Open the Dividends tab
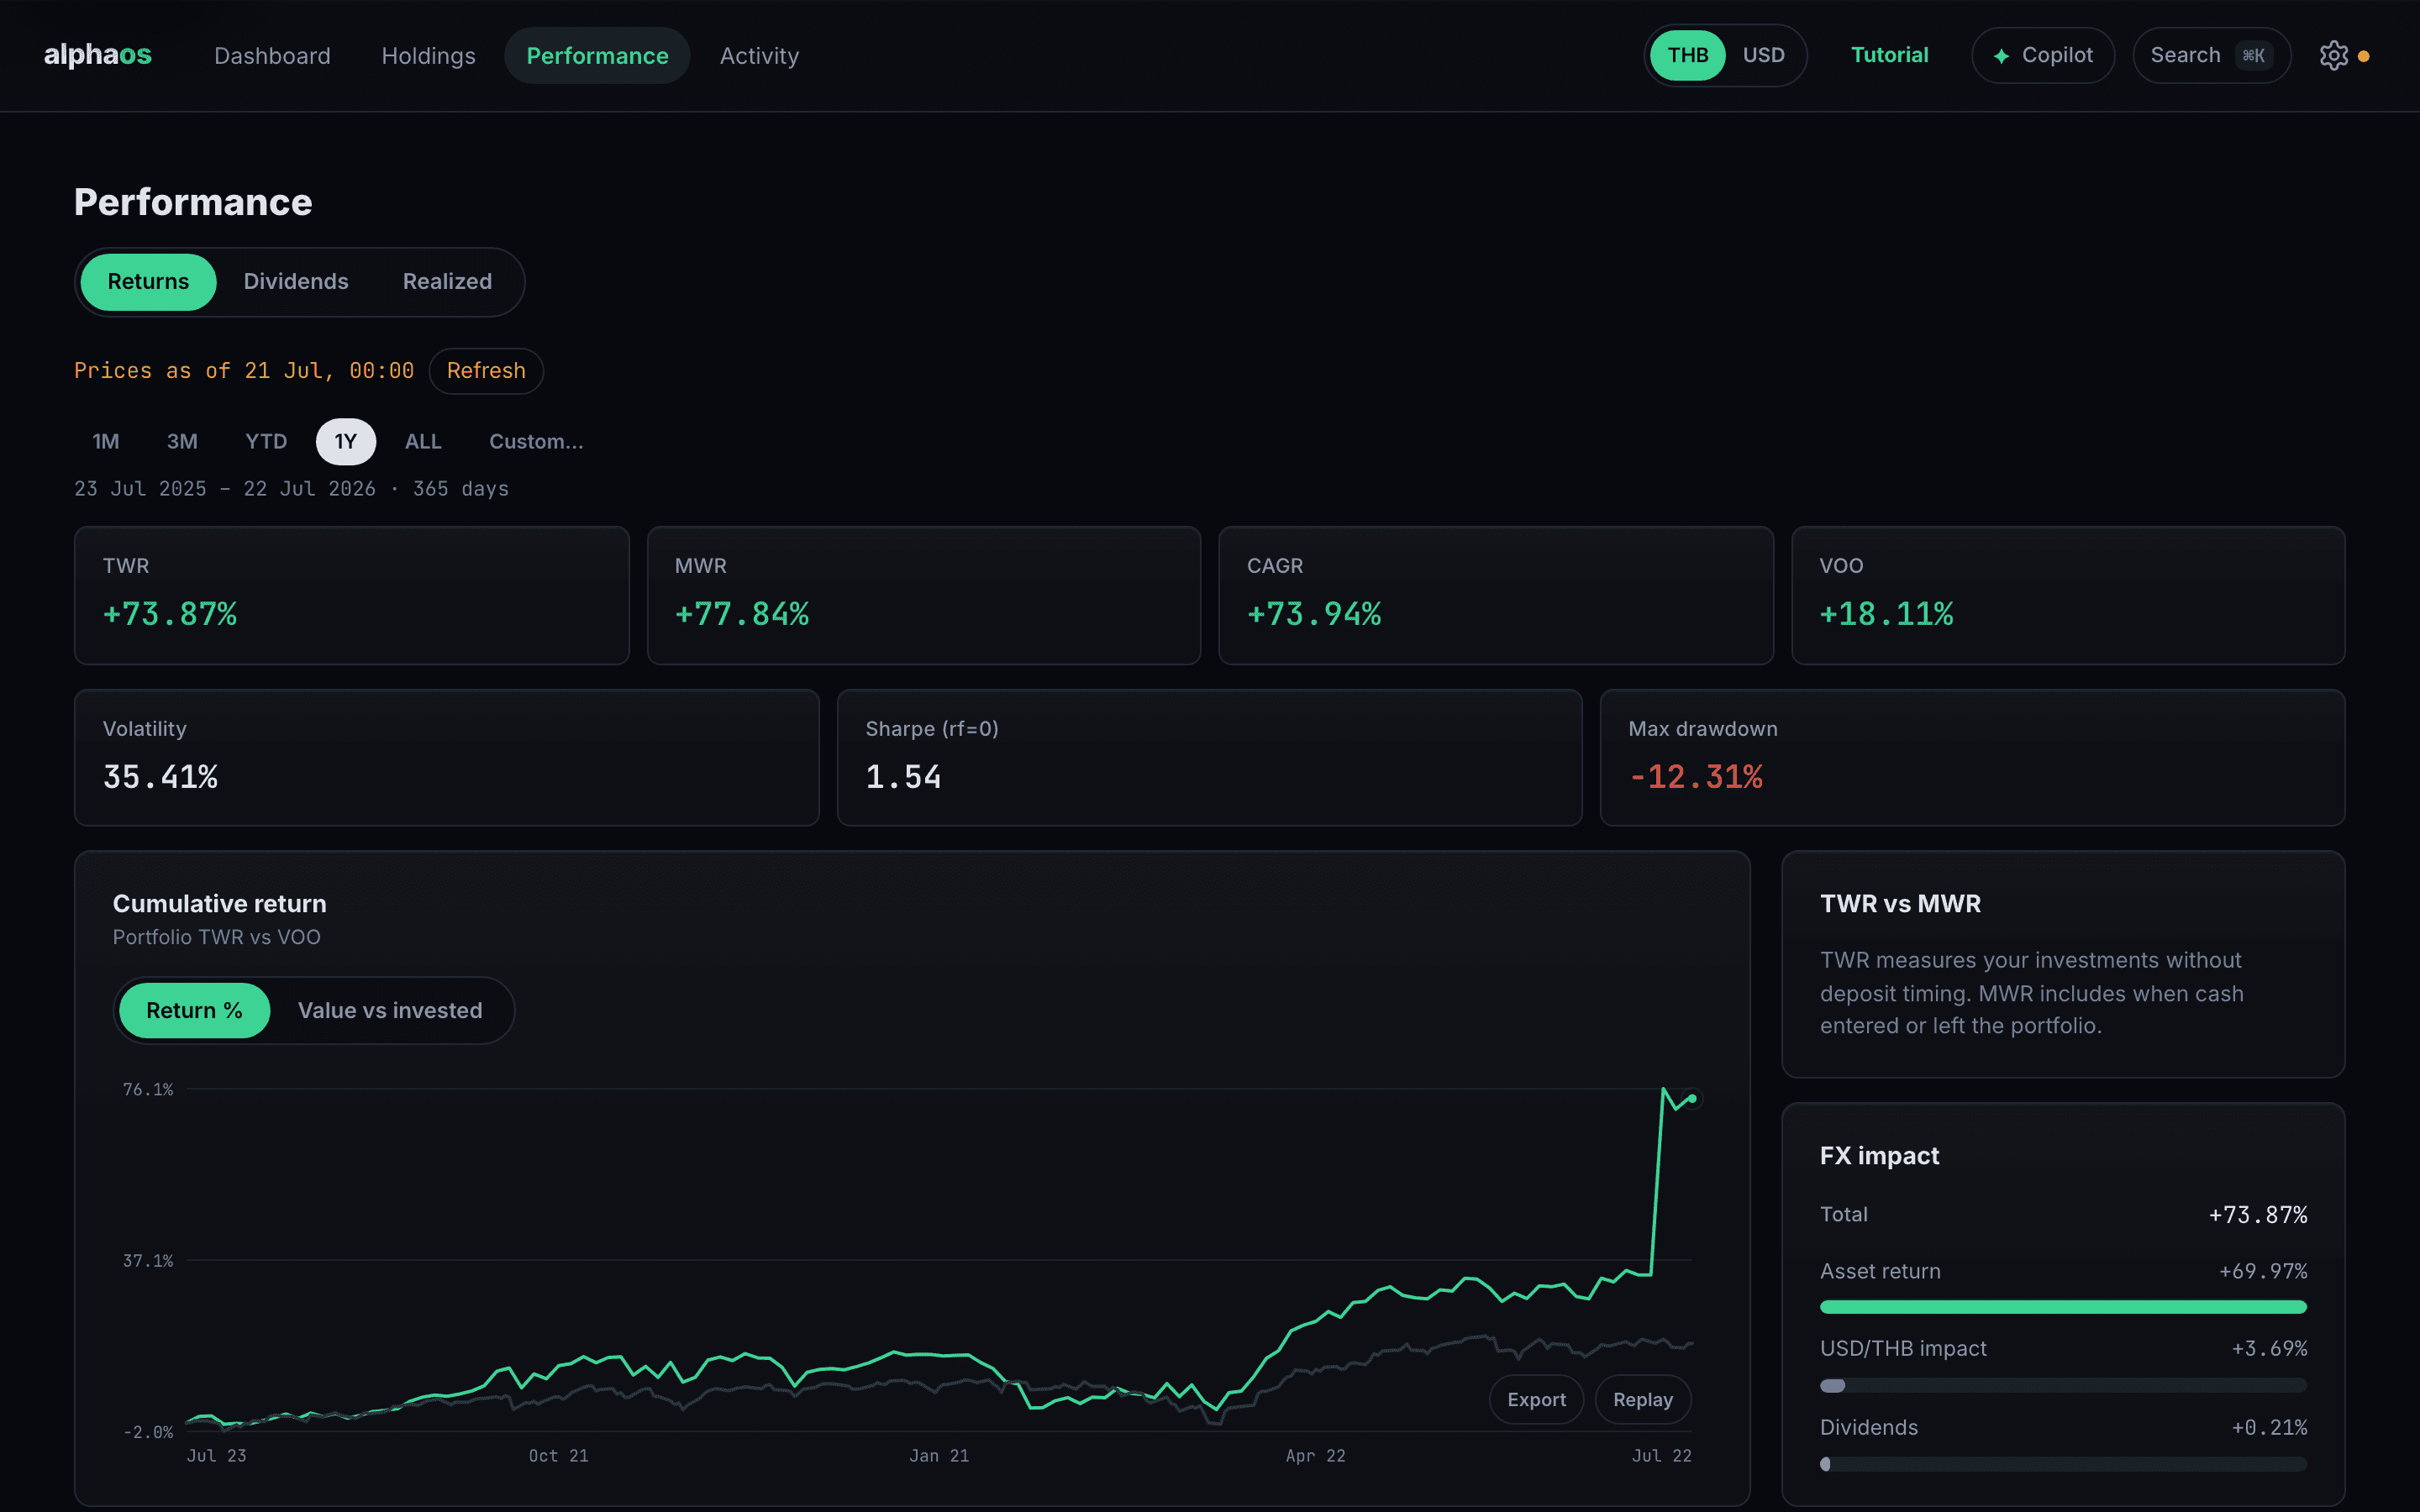The width and height of the screenshot is (2420, 1512). point(296,281)
